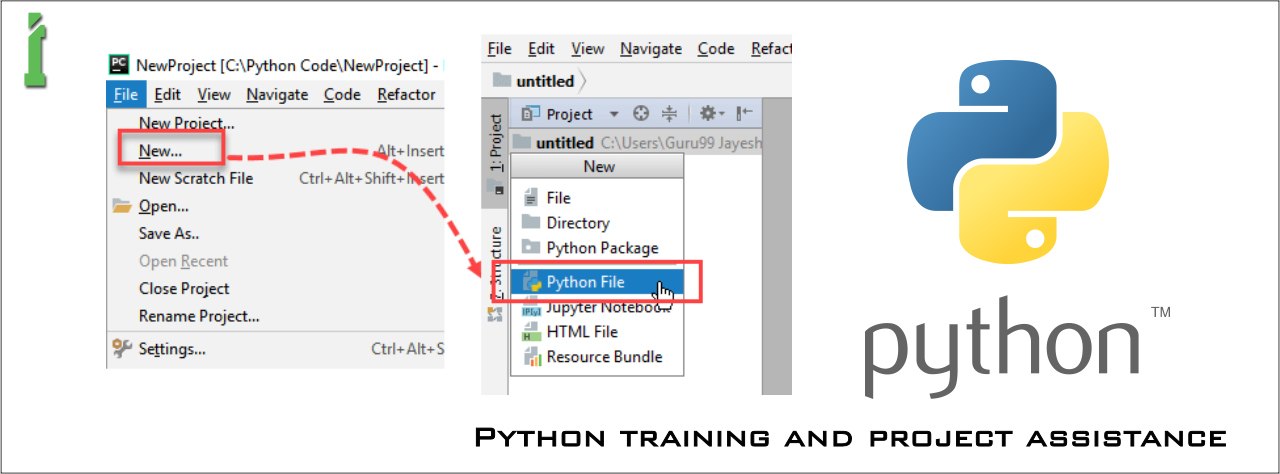1280x474 pixels.
Task: Choose Python File in the New popup
Action: tap(597, 282)
